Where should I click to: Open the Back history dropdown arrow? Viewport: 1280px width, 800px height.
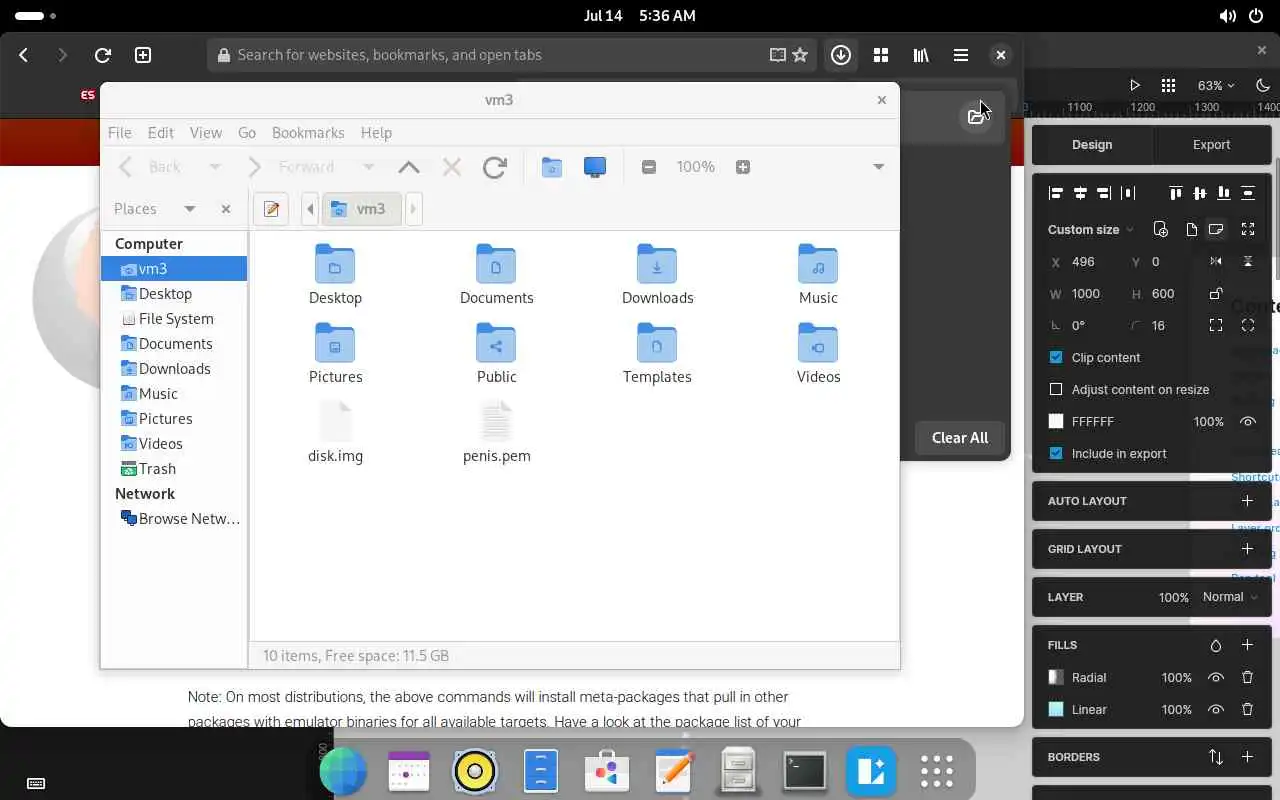[x=213, y=167]
